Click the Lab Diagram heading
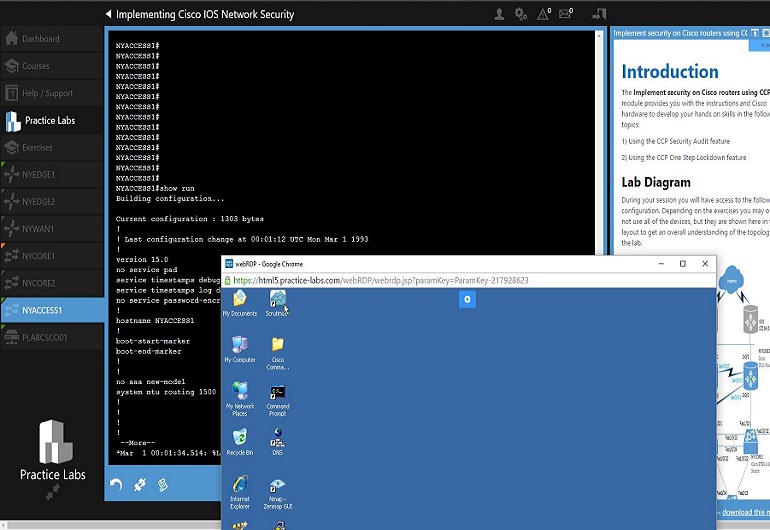The height and width of the screenshot is (530, 770). pyautogui.click(x=656, y=182)
